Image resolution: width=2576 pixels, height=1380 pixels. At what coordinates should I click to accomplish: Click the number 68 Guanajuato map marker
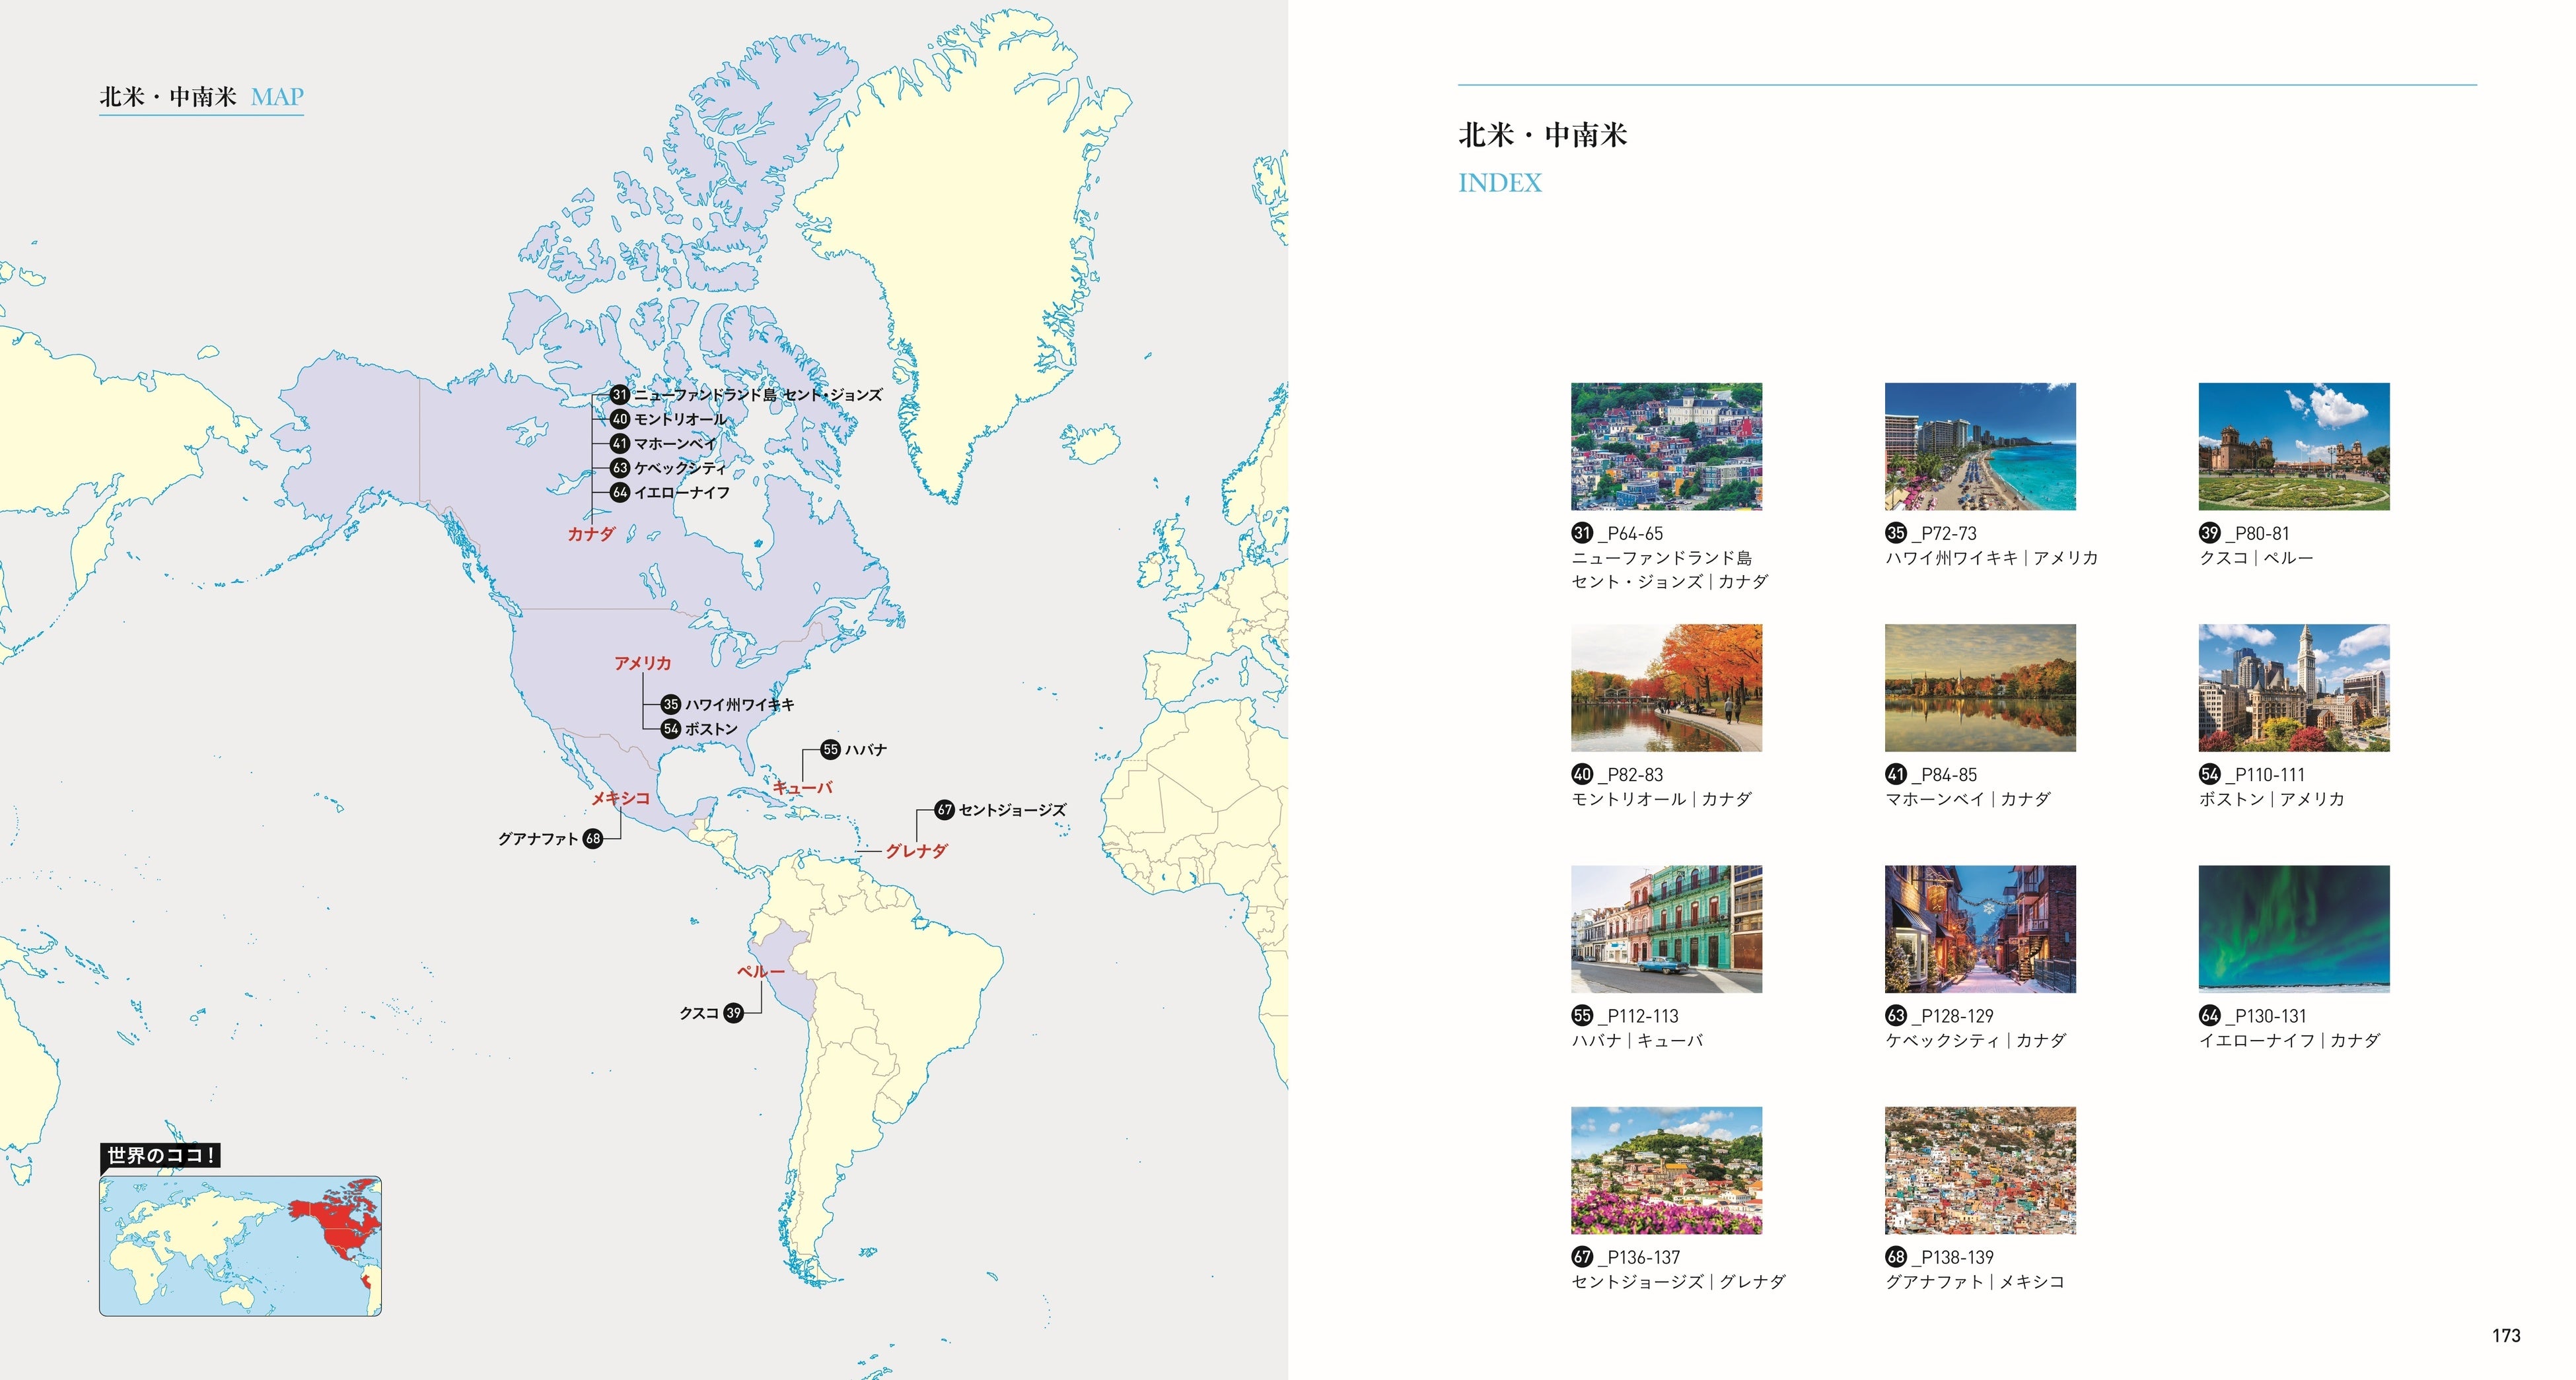click(x=593, y=839)
